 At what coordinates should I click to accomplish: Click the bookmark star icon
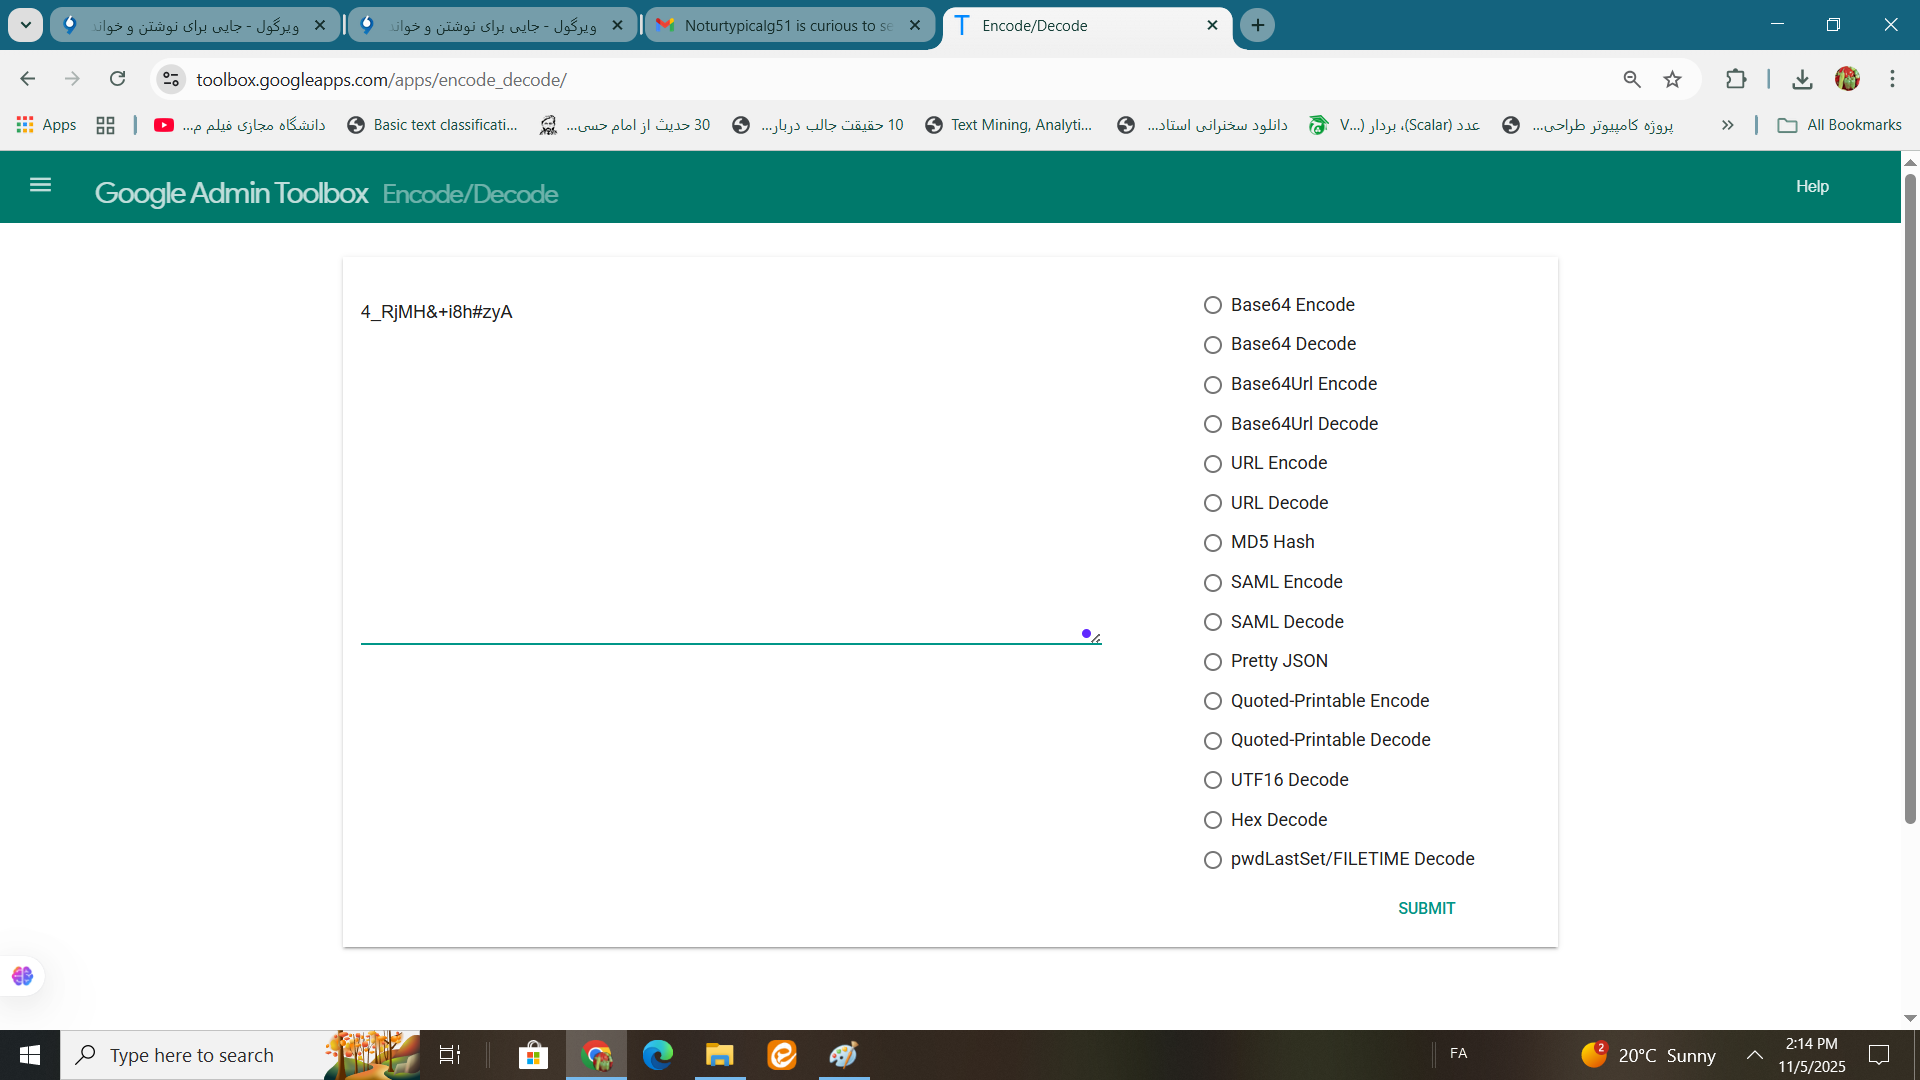(x=1672, y=80)
